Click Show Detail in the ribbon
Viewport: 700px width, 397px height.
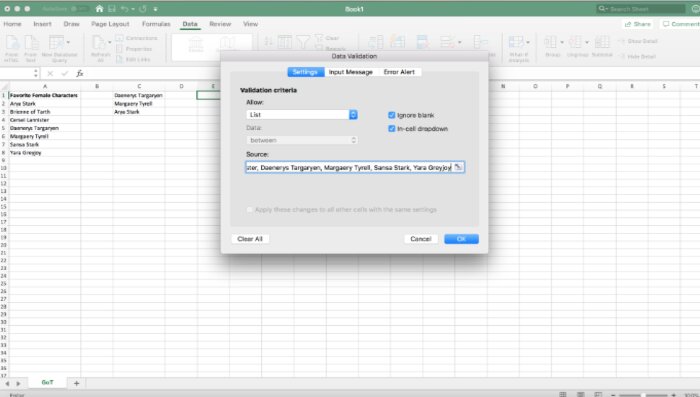coord(638,41)
